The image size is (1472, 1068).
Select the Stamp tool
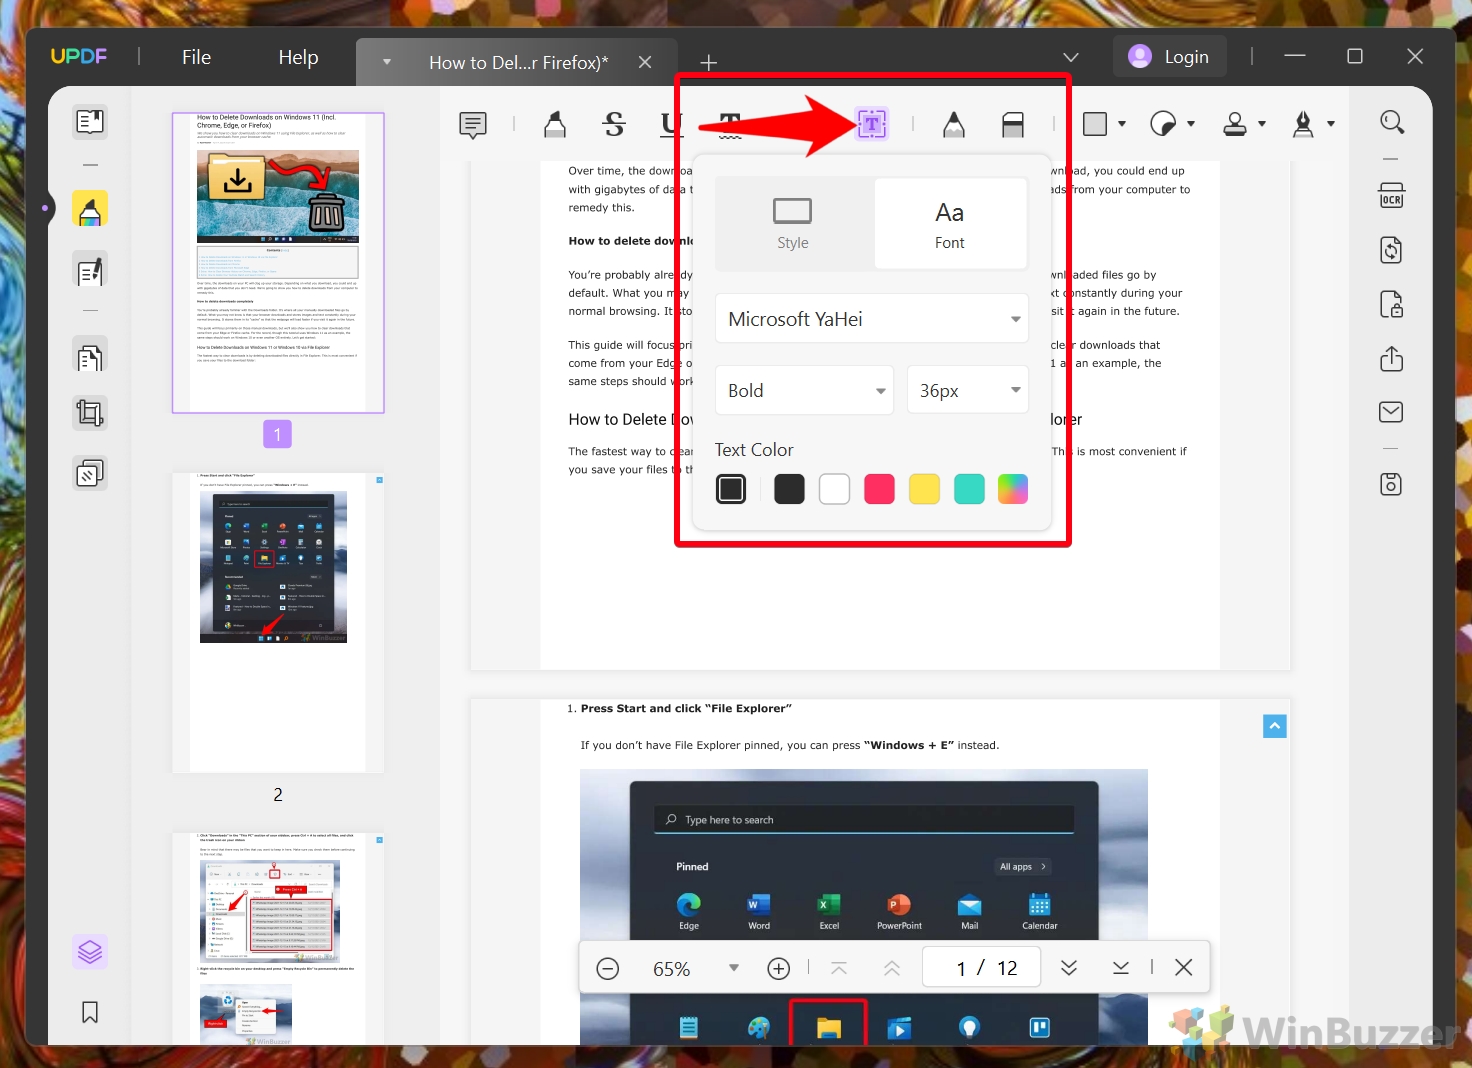click(1236, 124)
